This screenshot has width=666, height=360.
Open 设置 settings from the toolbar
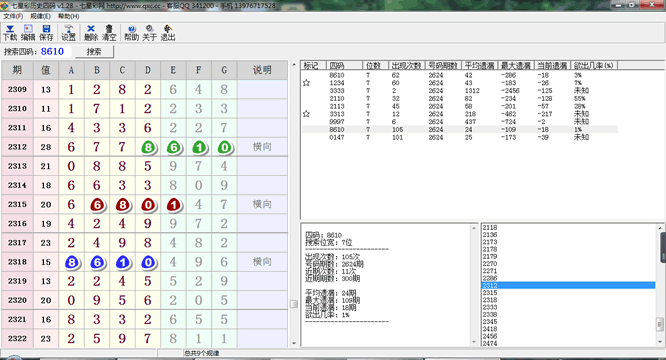[x=68, y=33]
